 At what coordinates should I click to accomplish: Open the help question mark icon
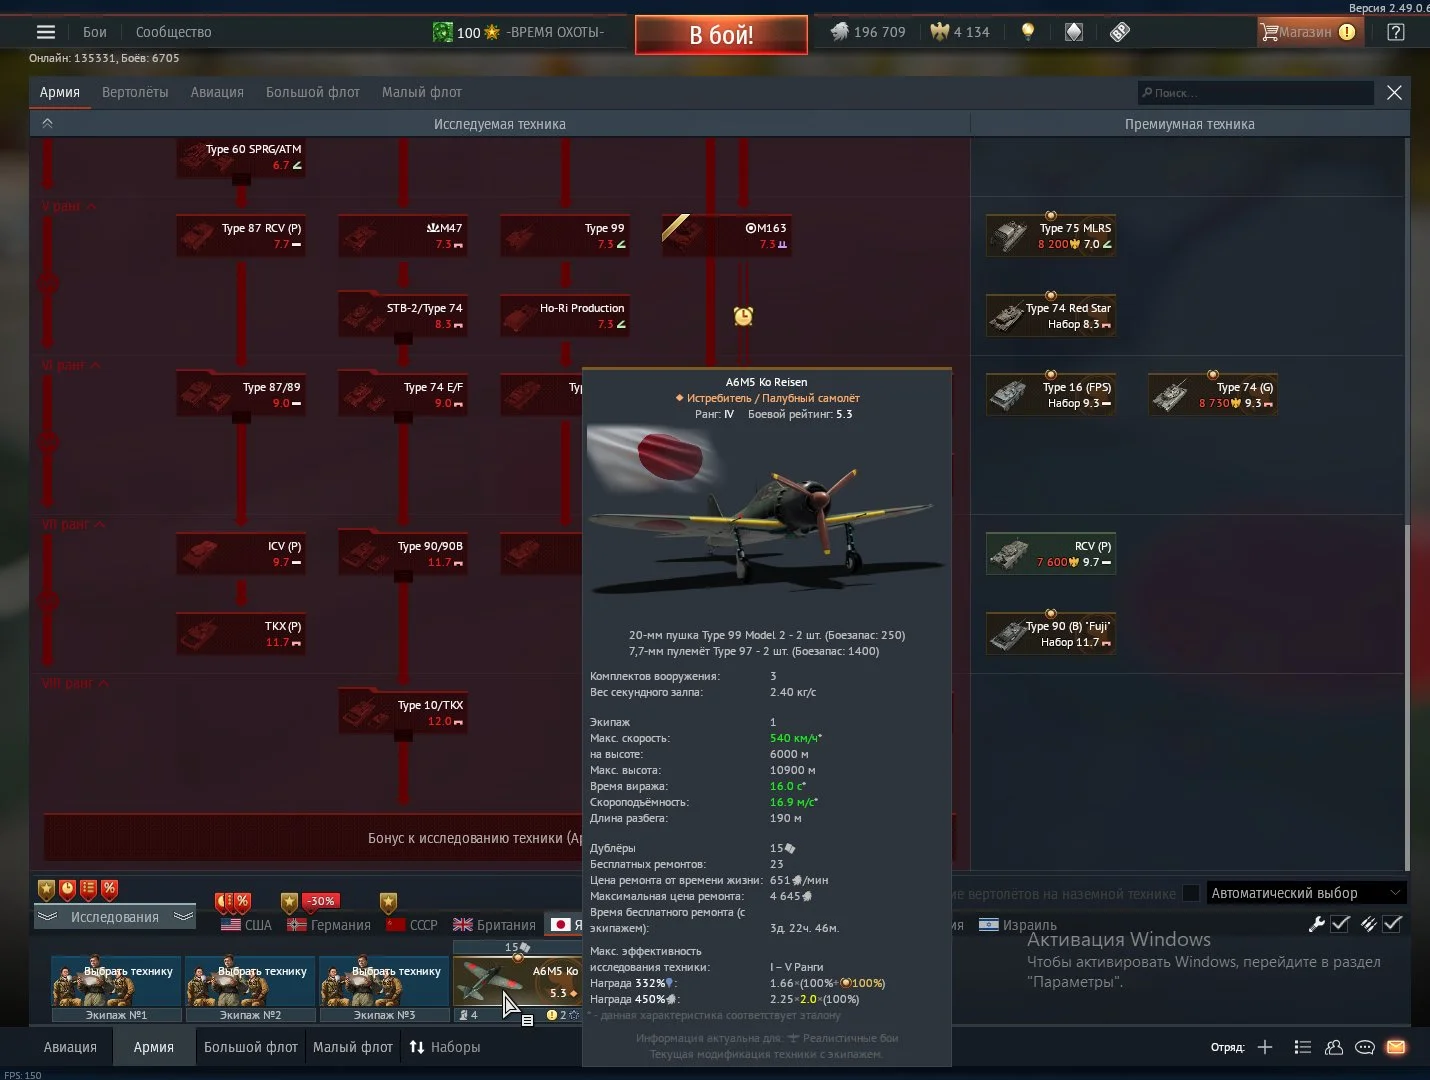(x=1396, y=32)
